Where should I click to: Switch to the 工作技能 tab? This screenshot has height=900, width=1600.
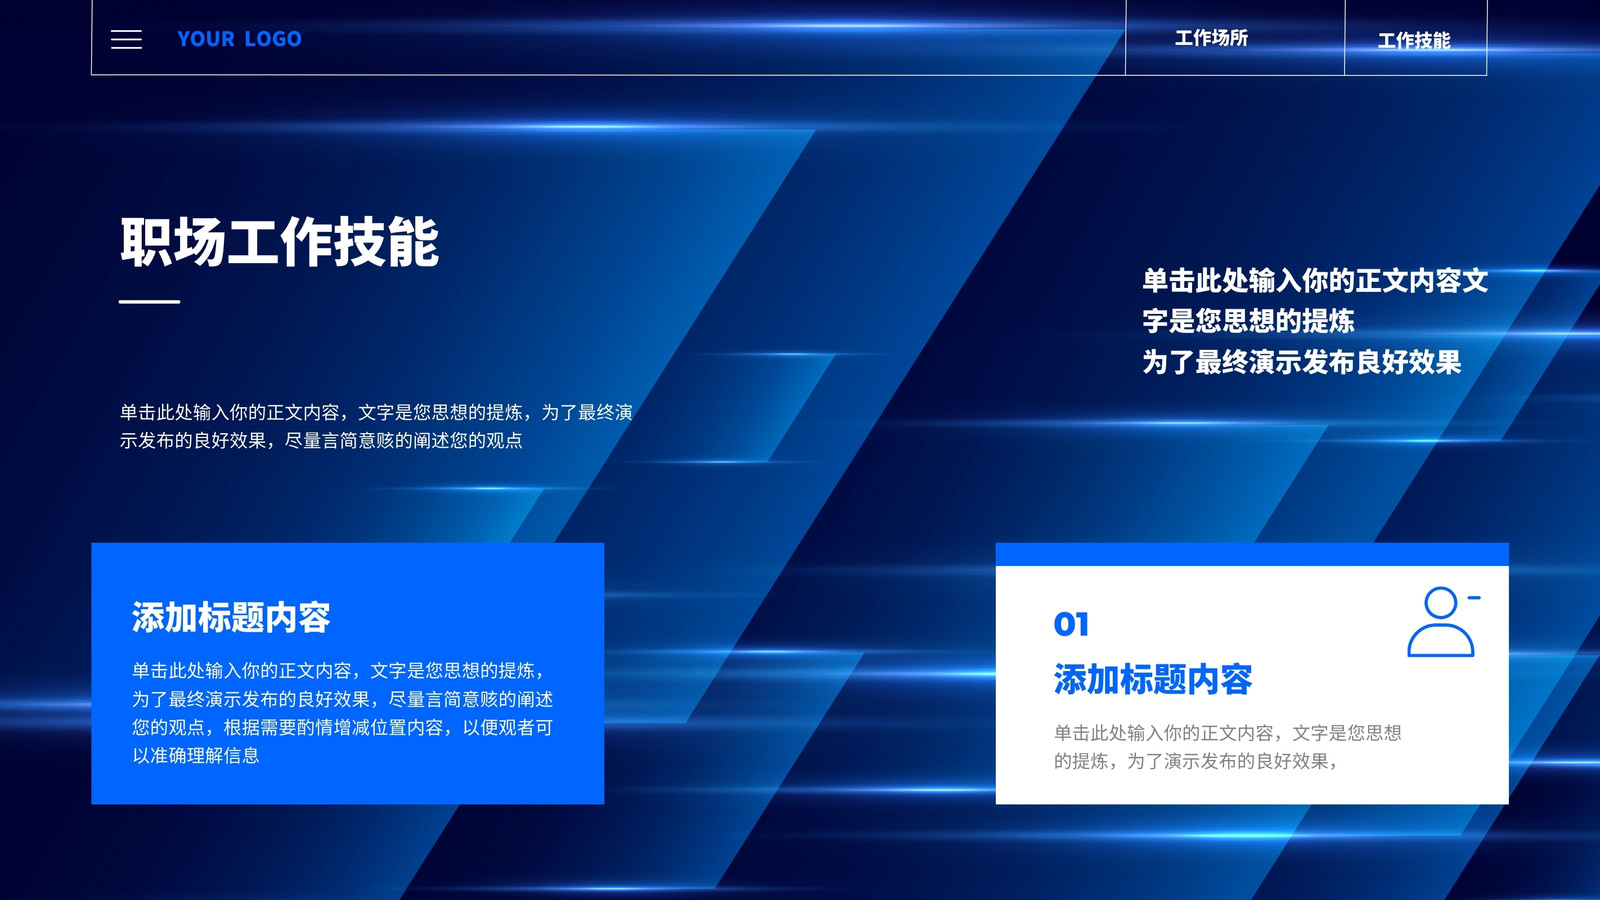tap(1414, 41)
